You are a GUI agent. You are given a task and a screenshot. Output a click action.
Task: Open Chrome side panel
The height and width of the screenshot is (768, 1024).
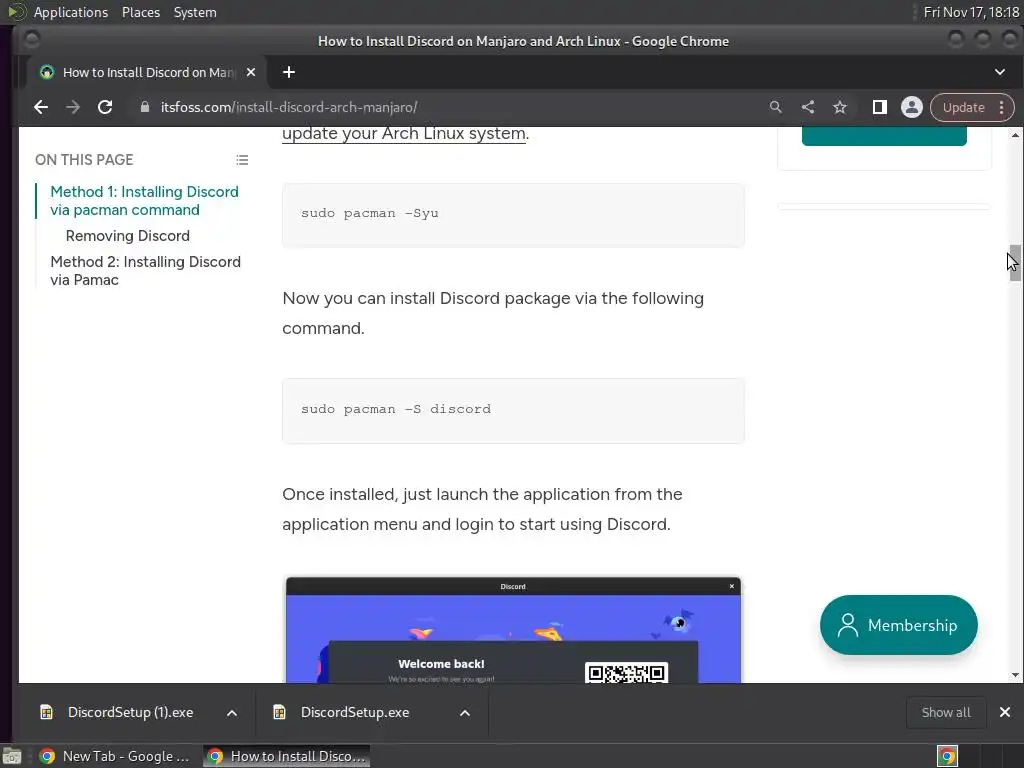point(880,107)
